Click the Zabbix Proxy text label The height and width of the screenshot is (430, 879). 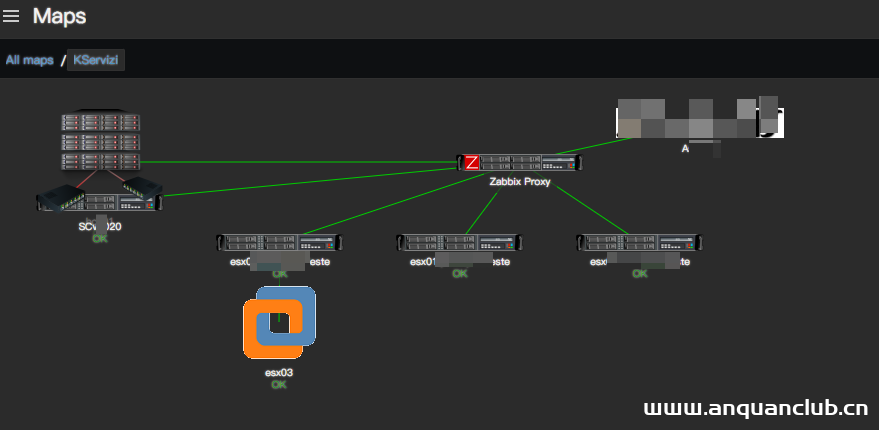(519, 182)
